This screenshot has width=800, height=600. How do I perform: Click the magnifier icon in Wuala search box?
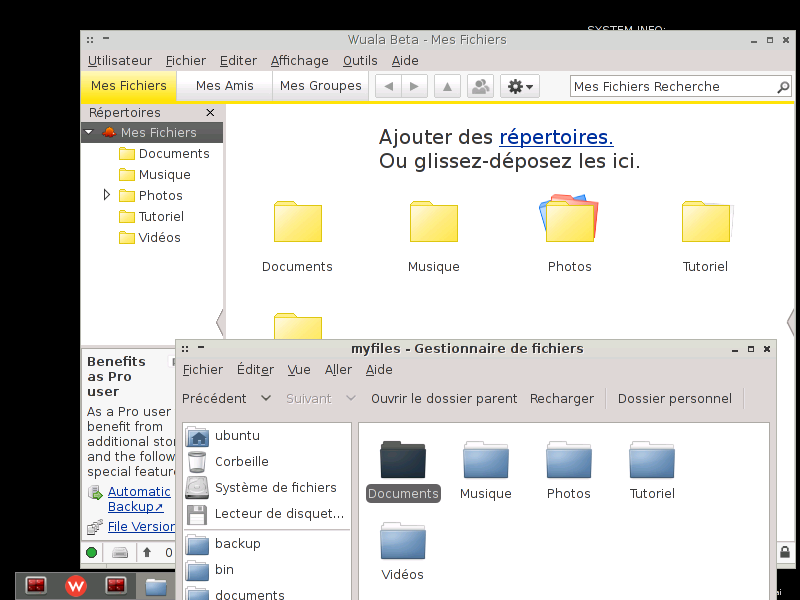(x=783, y=87)
